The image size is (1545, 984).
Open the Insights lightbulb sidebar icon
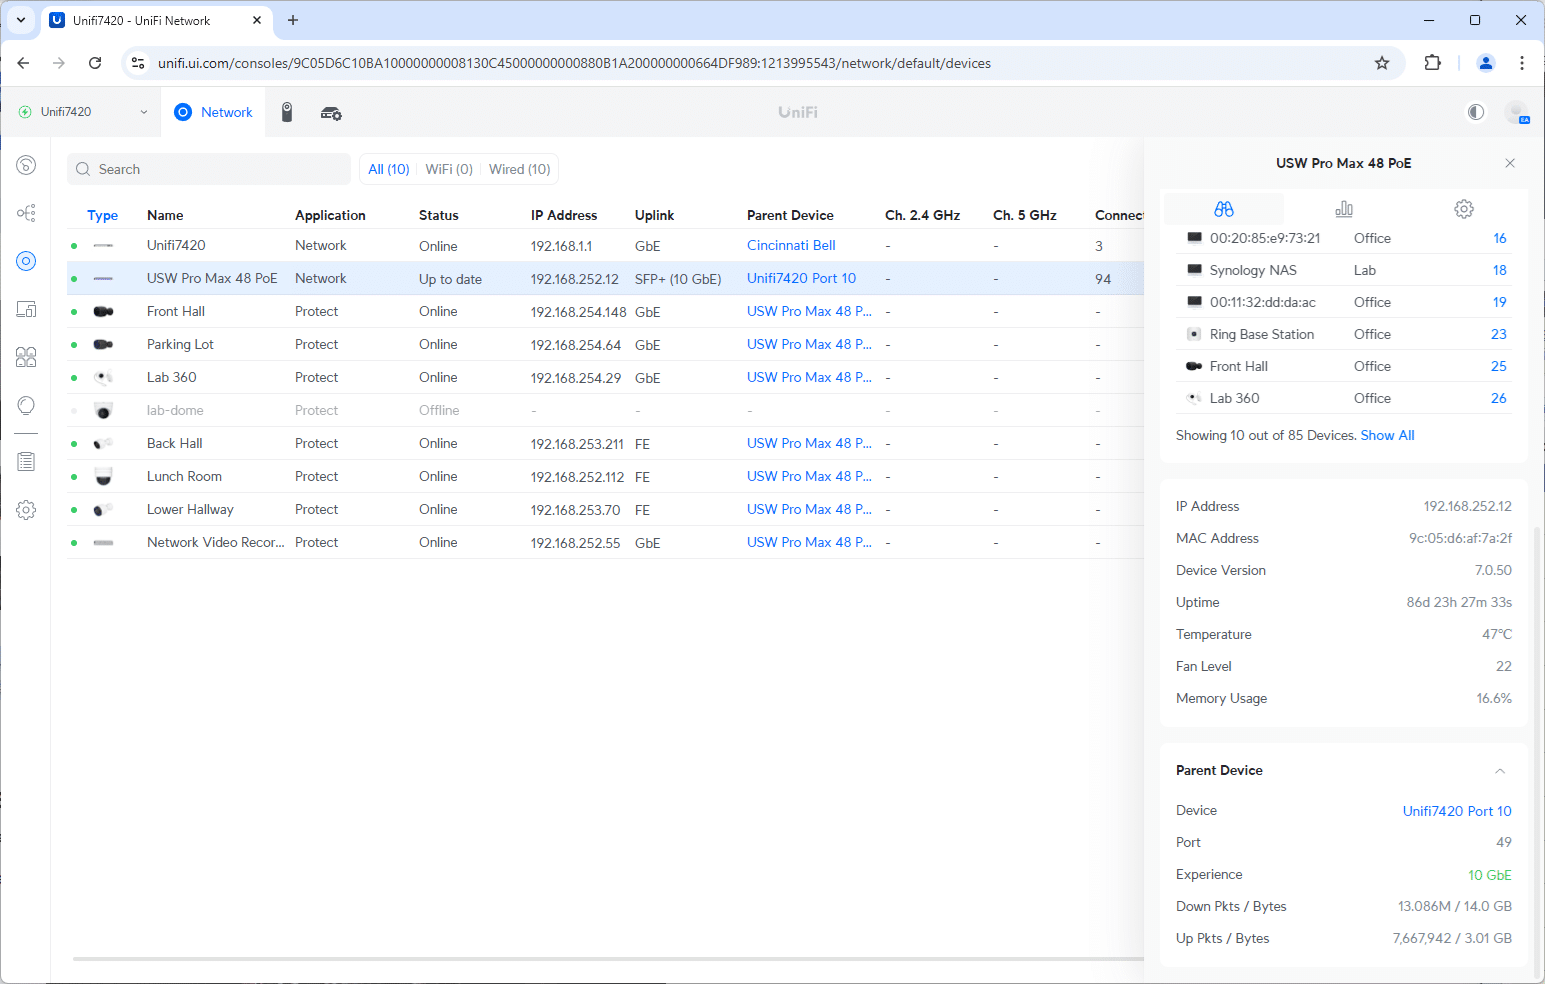coord(26,405)
